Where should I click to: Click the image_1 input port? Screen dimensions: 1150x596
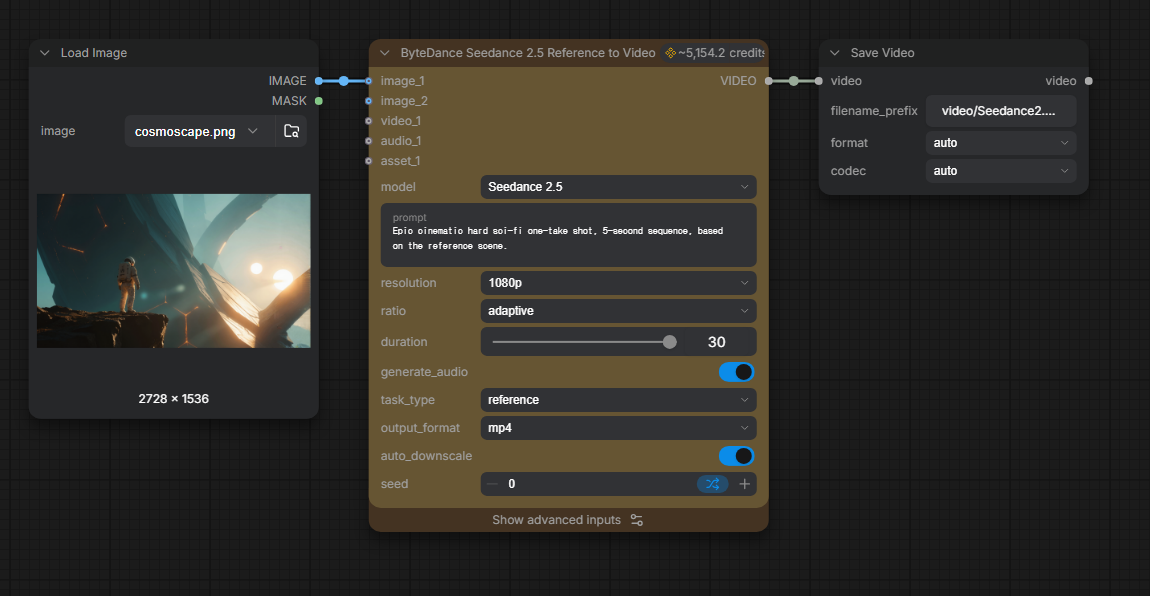click(x=368, y=81)
